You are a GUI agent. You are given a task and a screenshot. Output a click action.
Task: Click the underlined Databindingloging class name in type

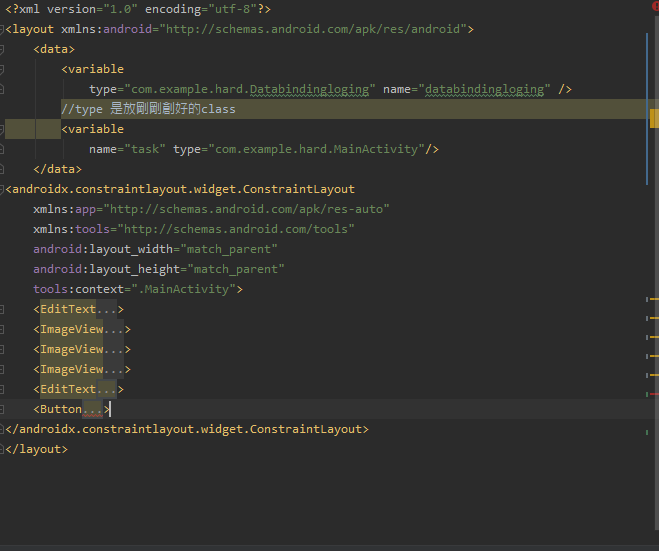(x=309, y=90)
